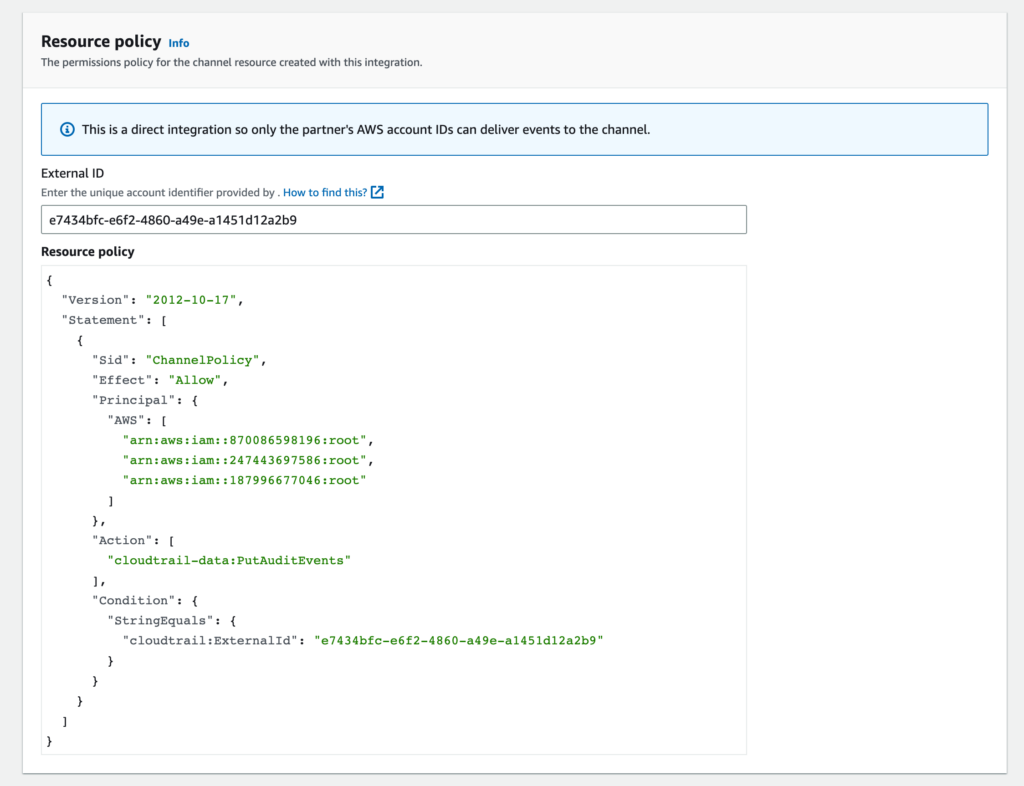Viewport: 1024px width, 786px height.
Task: Click the "Action": [ line
Action: tap(133, 541)
